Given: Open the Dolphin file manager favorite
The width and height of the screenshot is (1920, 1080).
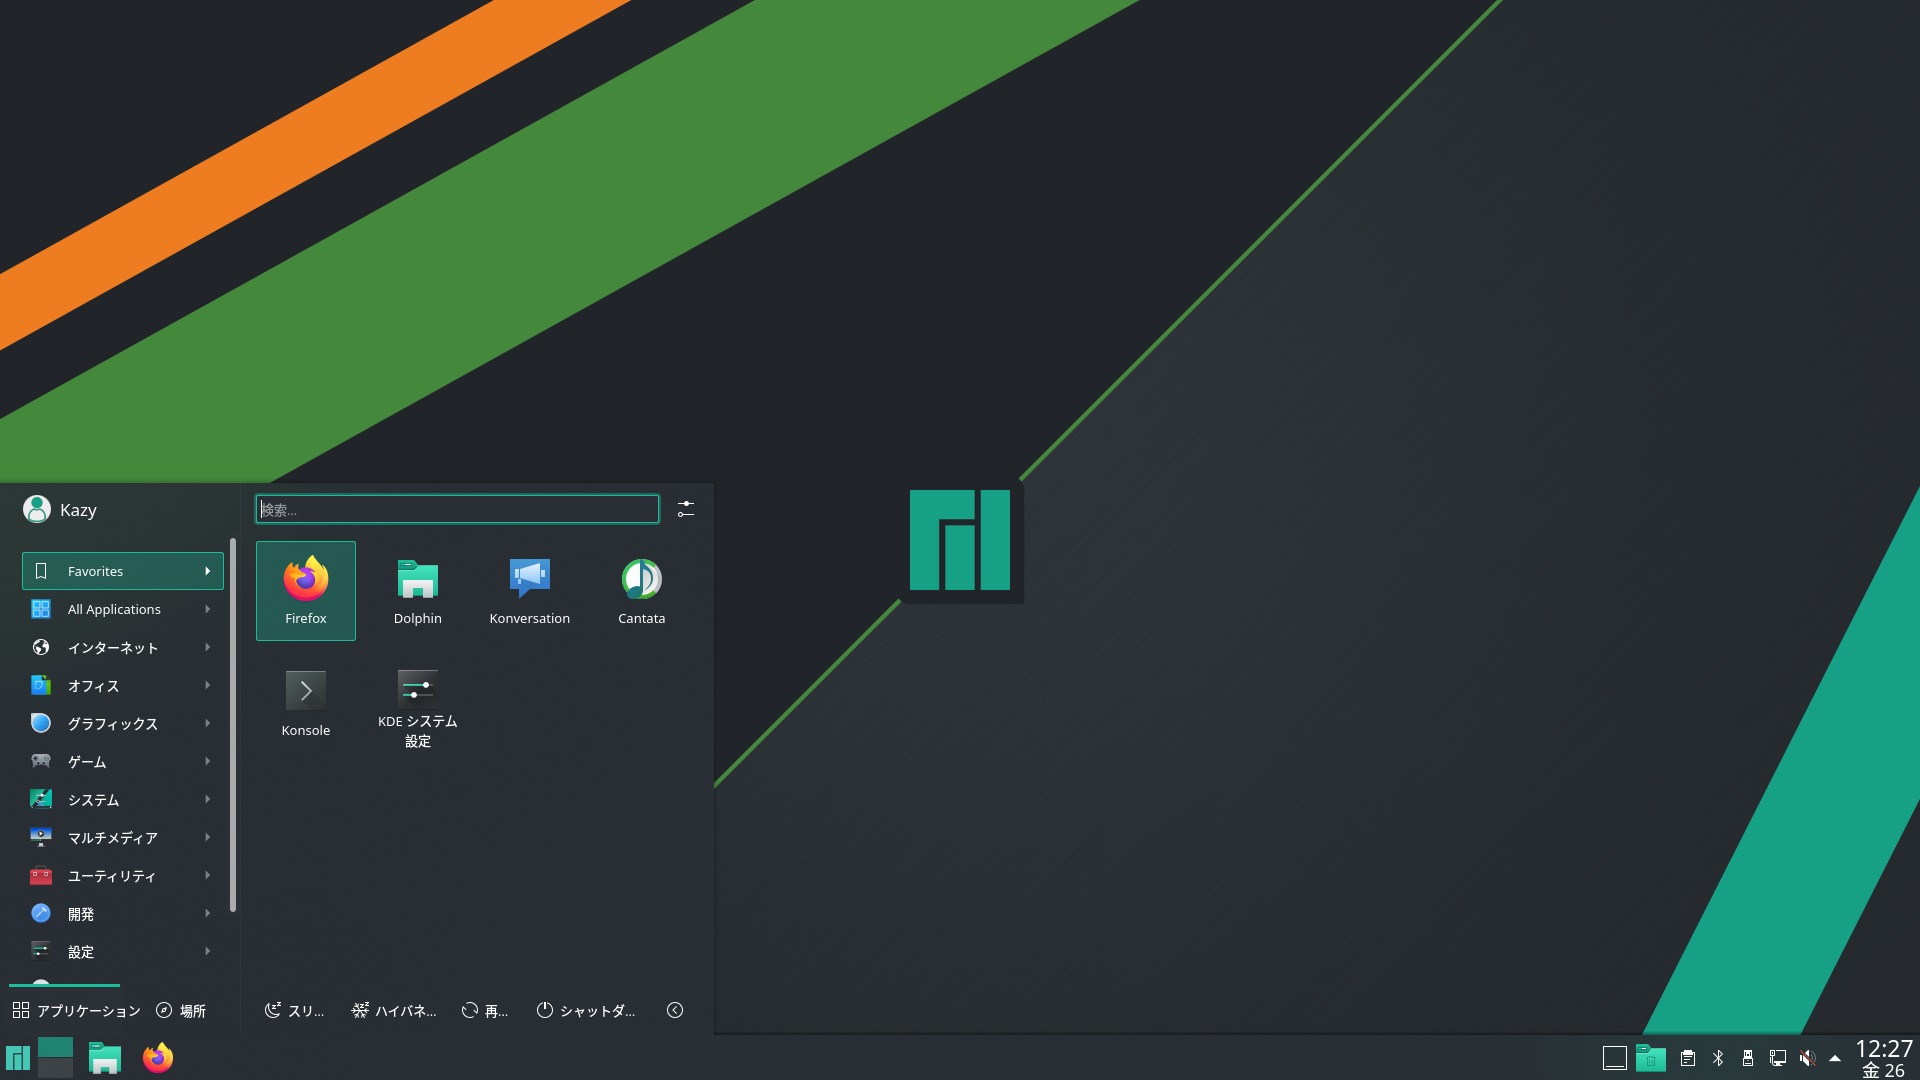Looking at the screenshot, I should click(417, 590).
